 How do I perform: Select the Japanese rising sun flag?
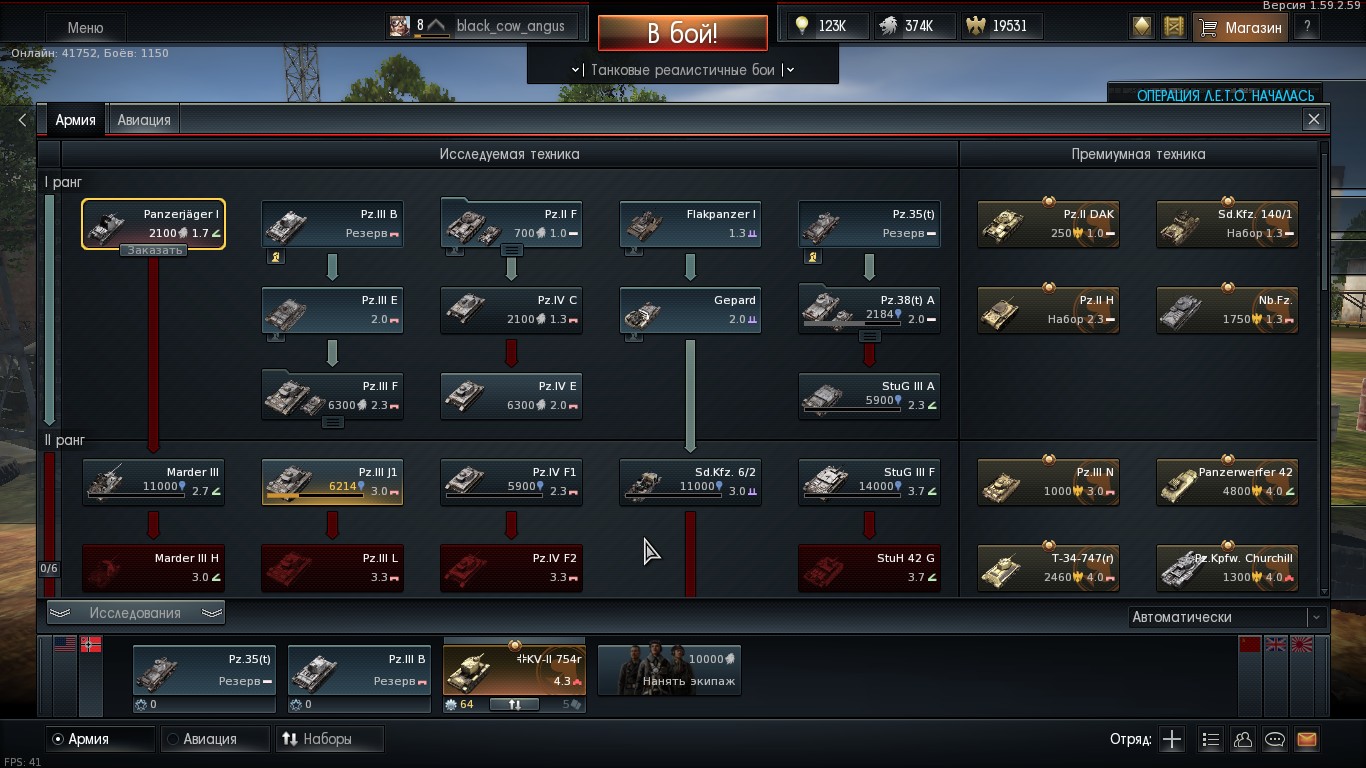click(1302, 644)
